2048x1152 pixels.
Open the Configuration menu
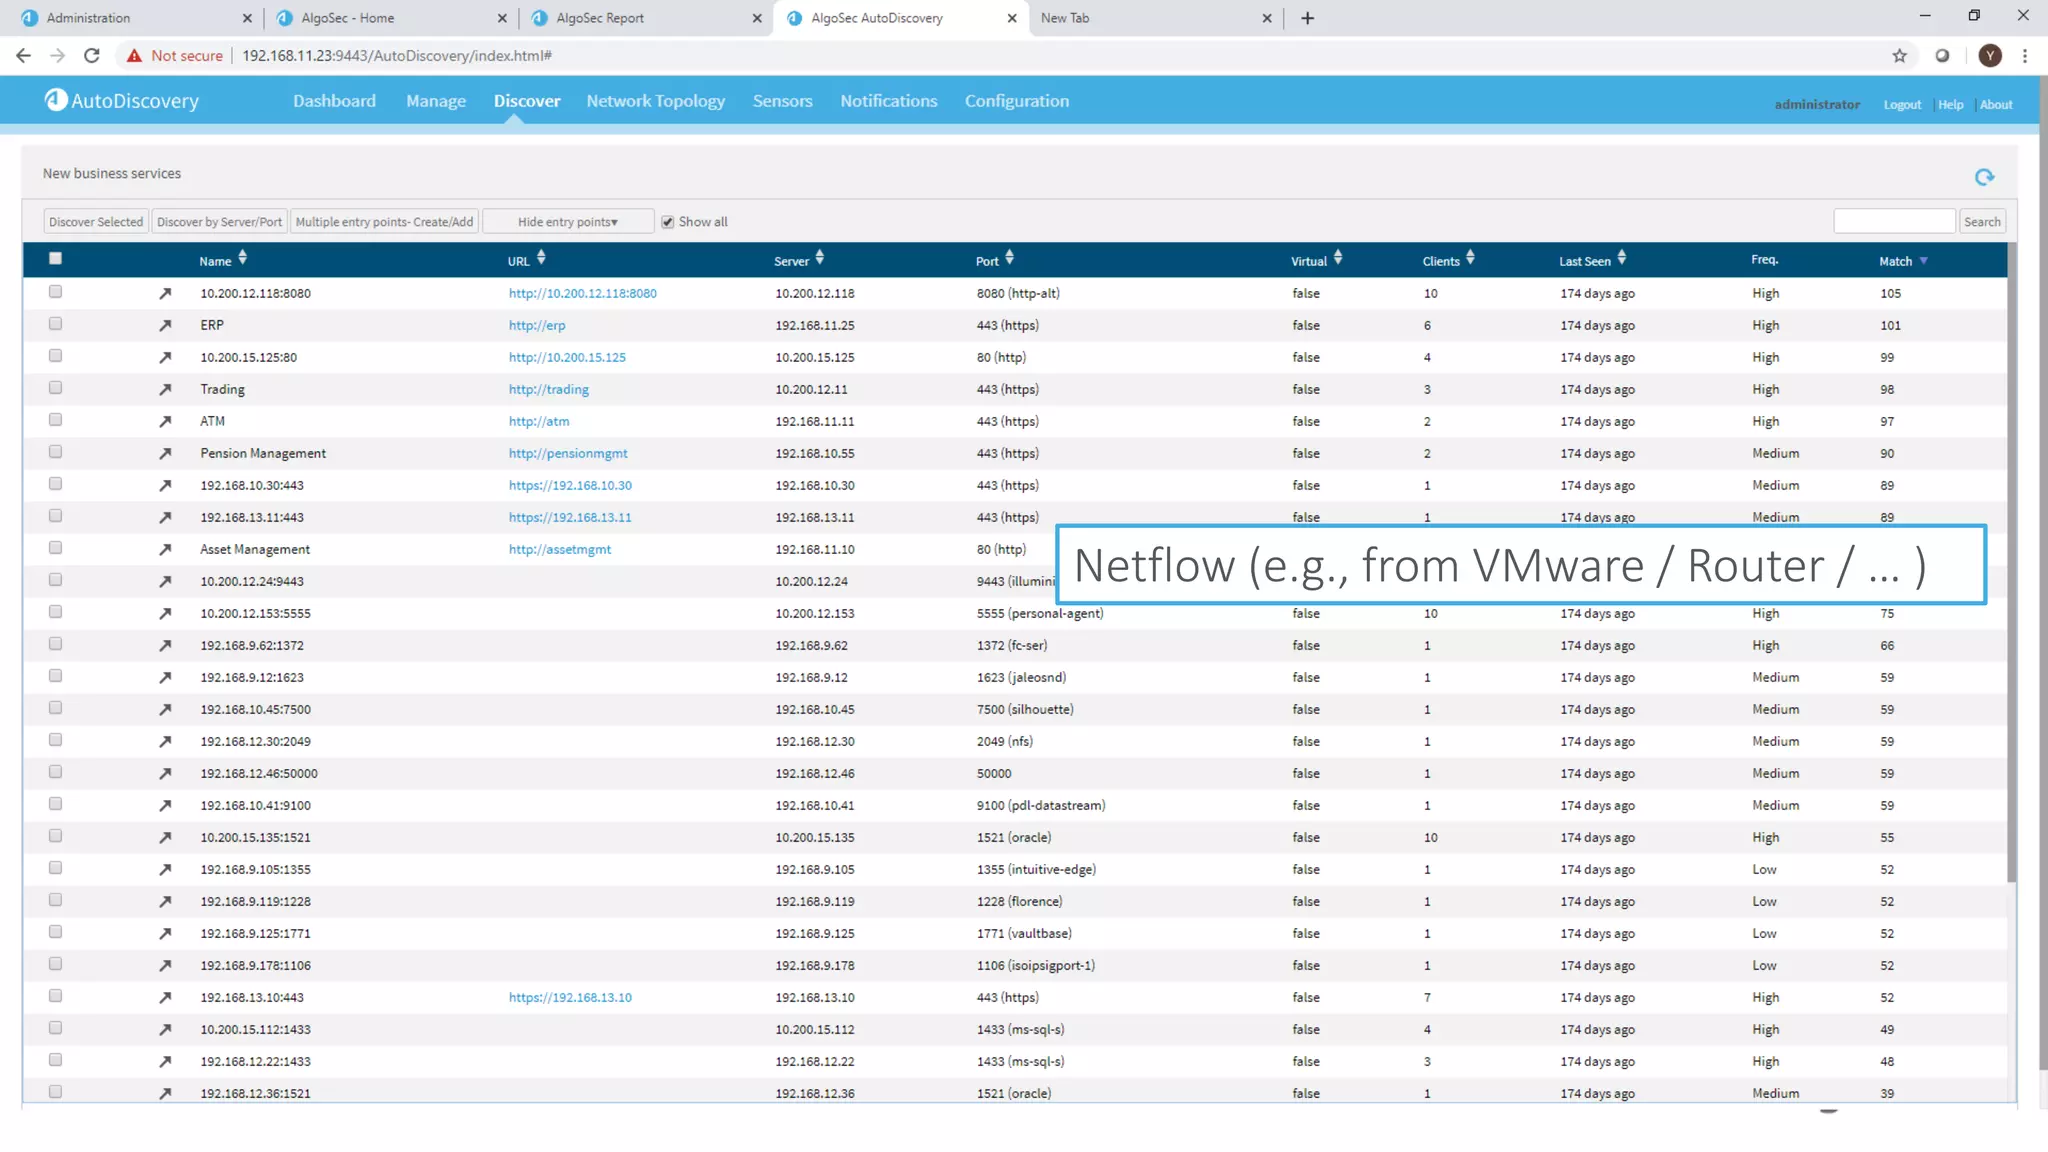coord(1016,101)
